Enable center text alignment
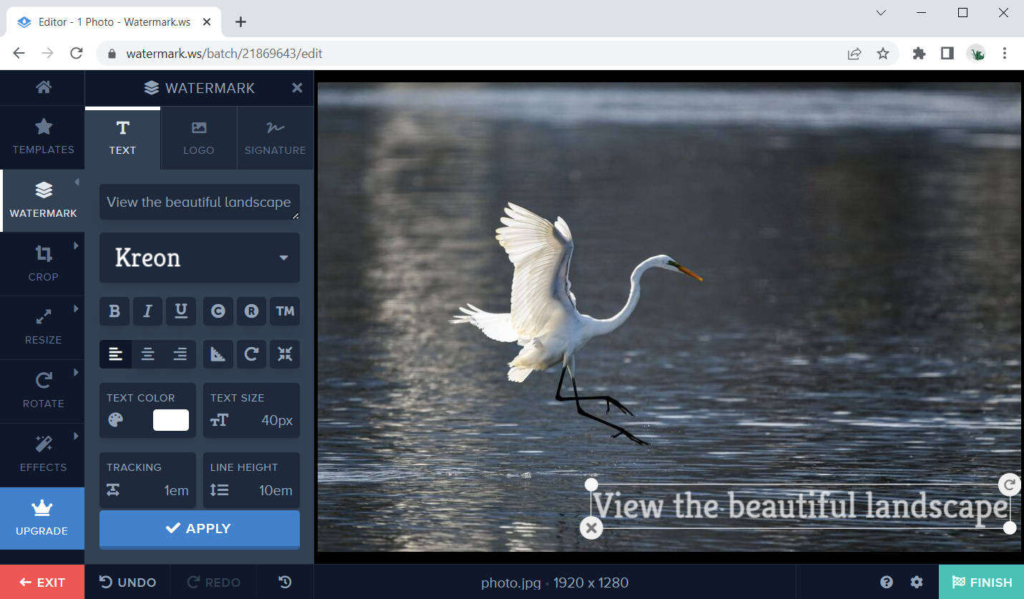 147,354
